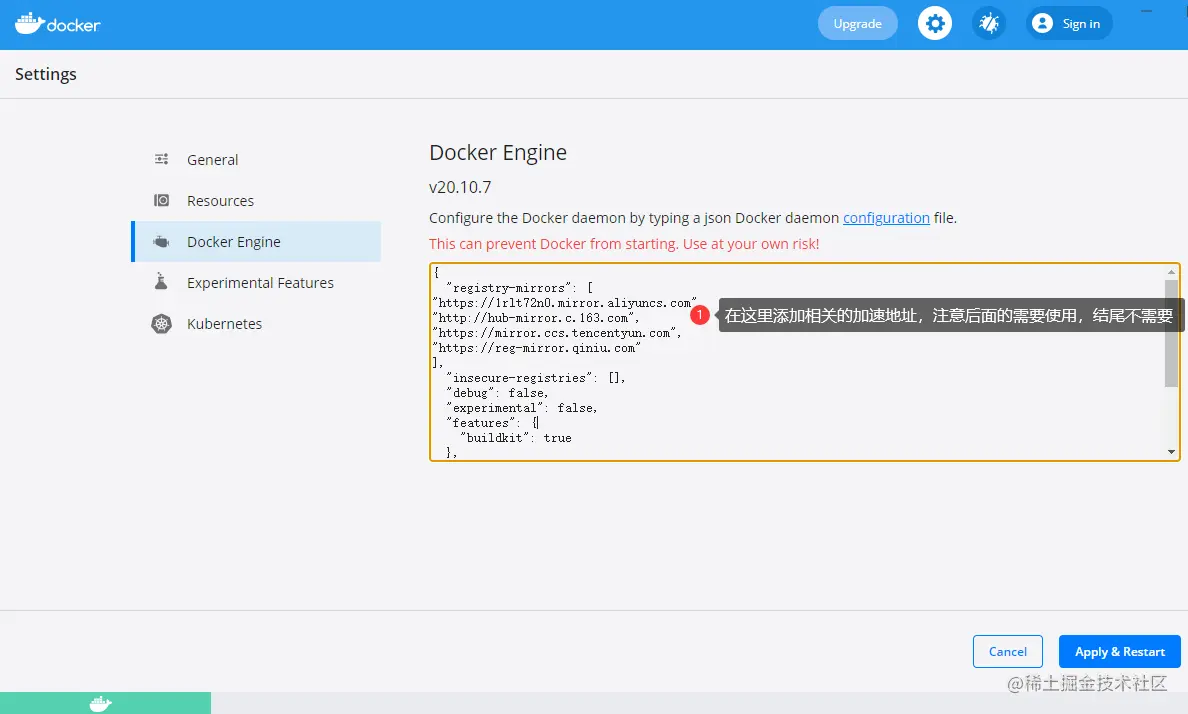The image size is (1188, 714).
Task: Click Apply & Restart
Action: click(1120, 652)
